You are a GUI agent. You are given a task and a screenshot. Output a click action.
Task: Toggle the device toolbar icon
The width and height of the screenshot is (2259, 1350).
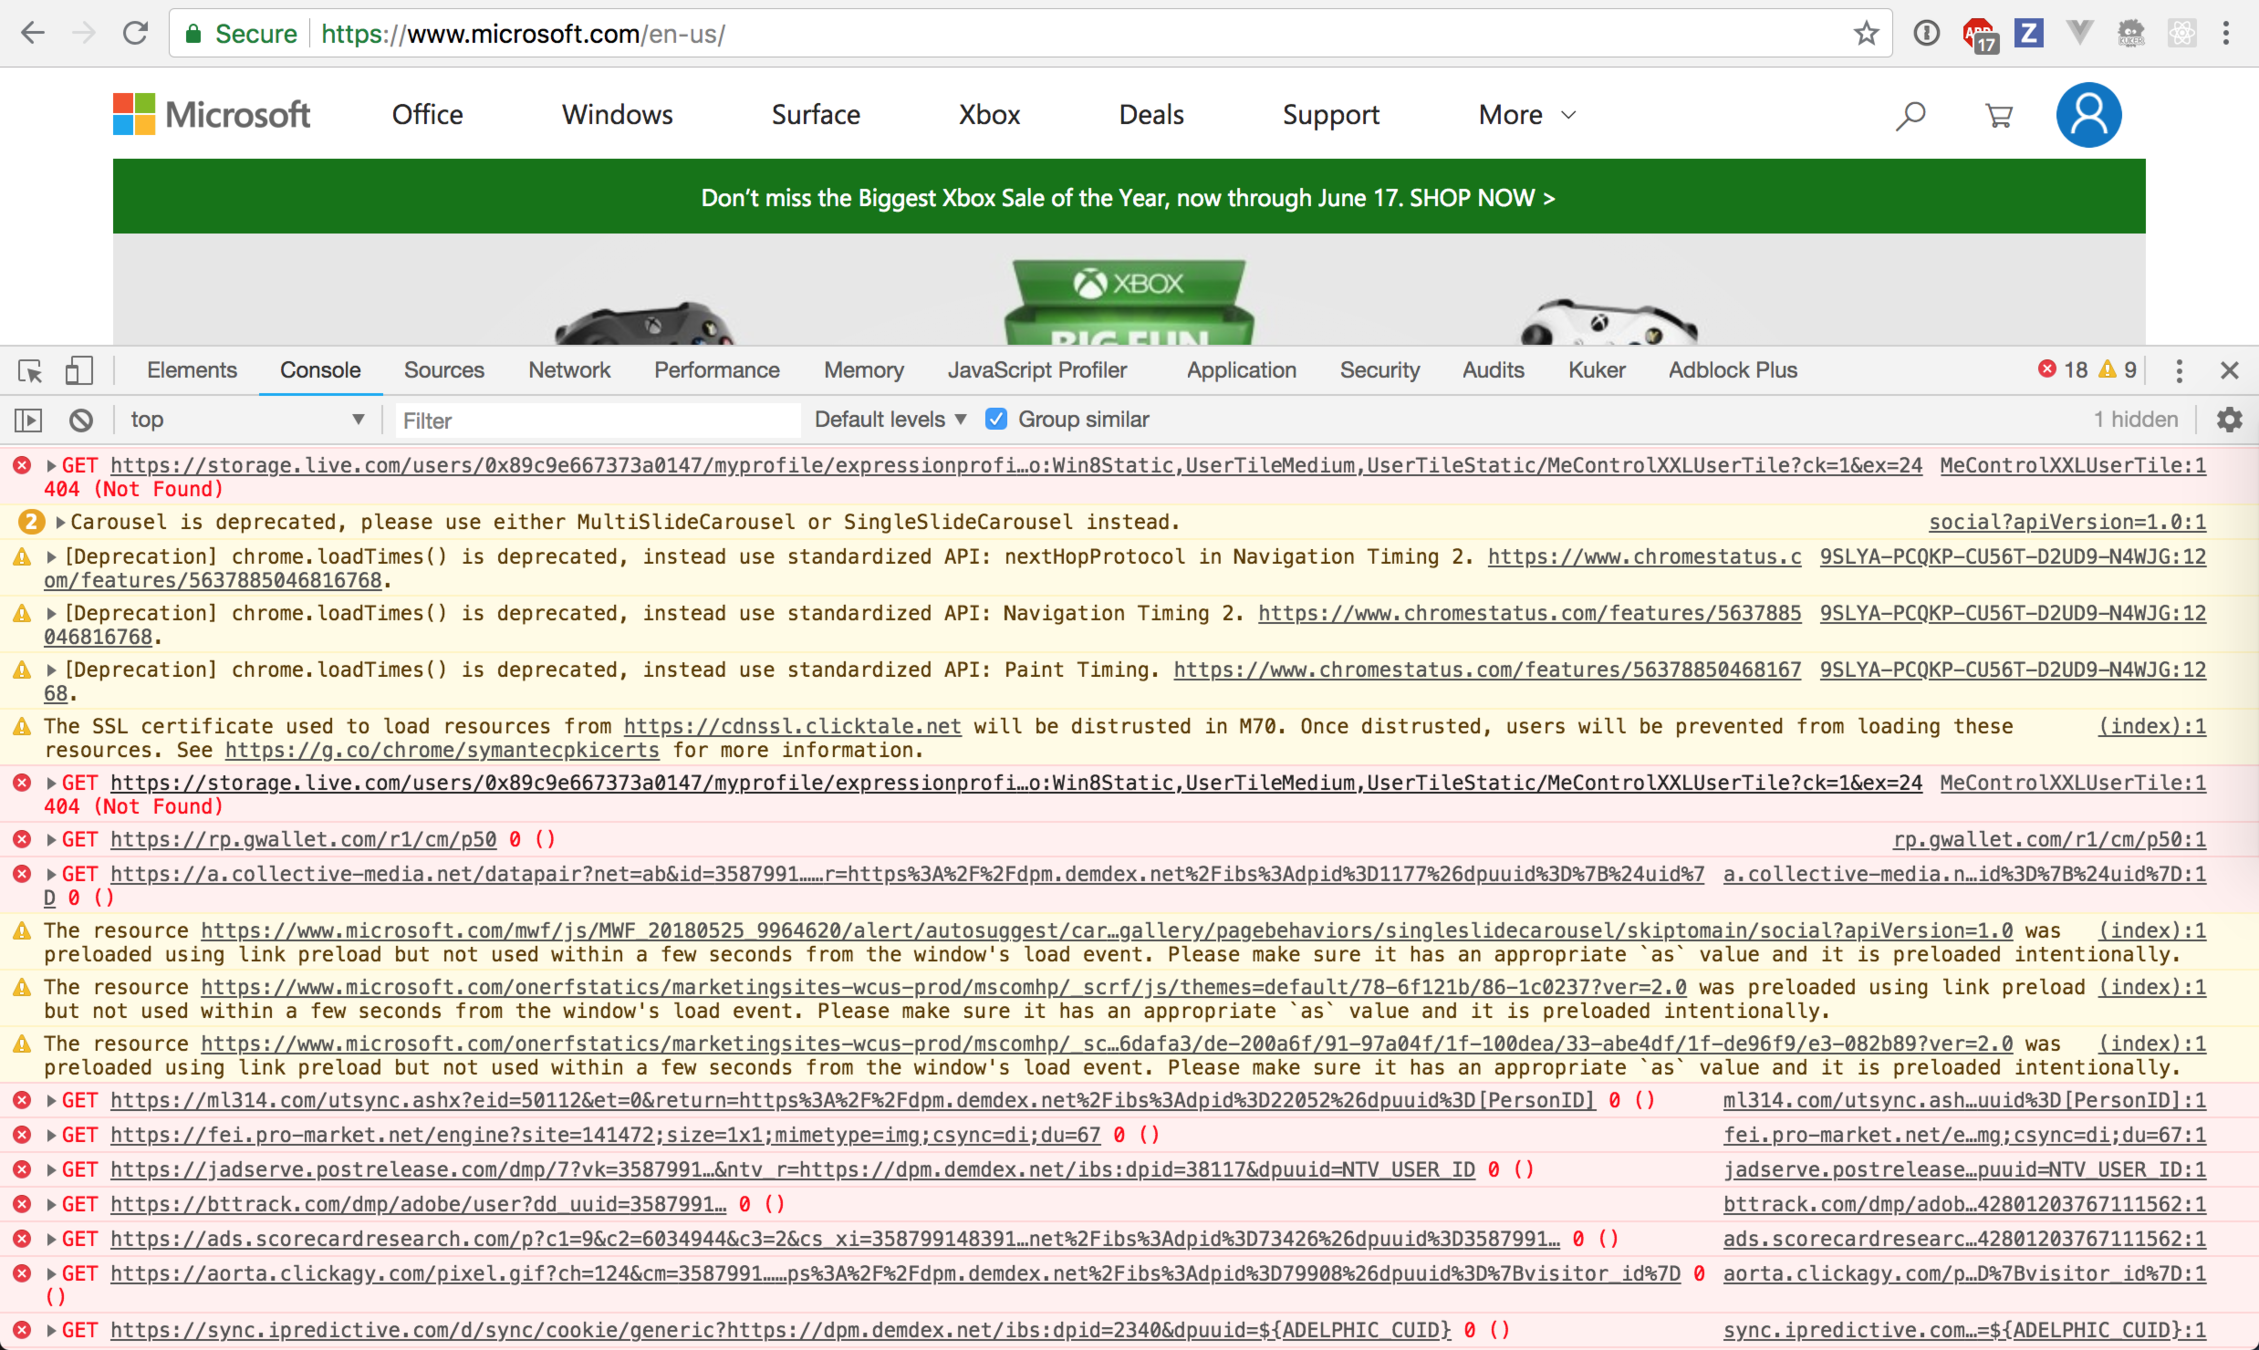[x=79, y=371]
